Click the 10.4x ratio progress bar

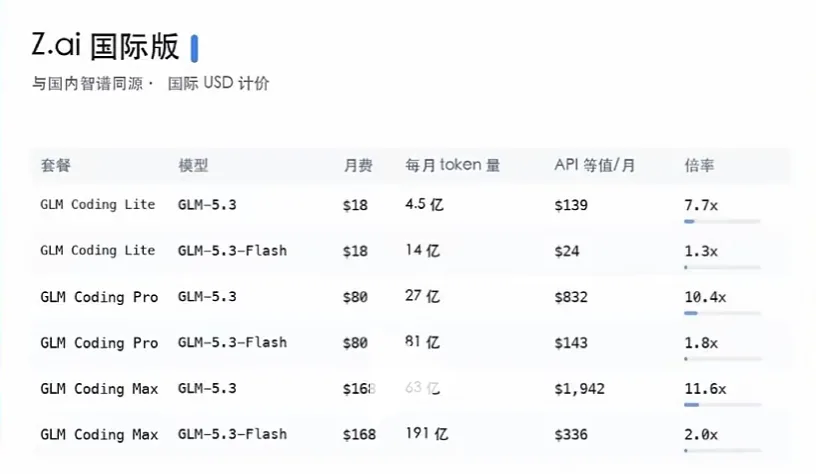click(x=722, y=313)
